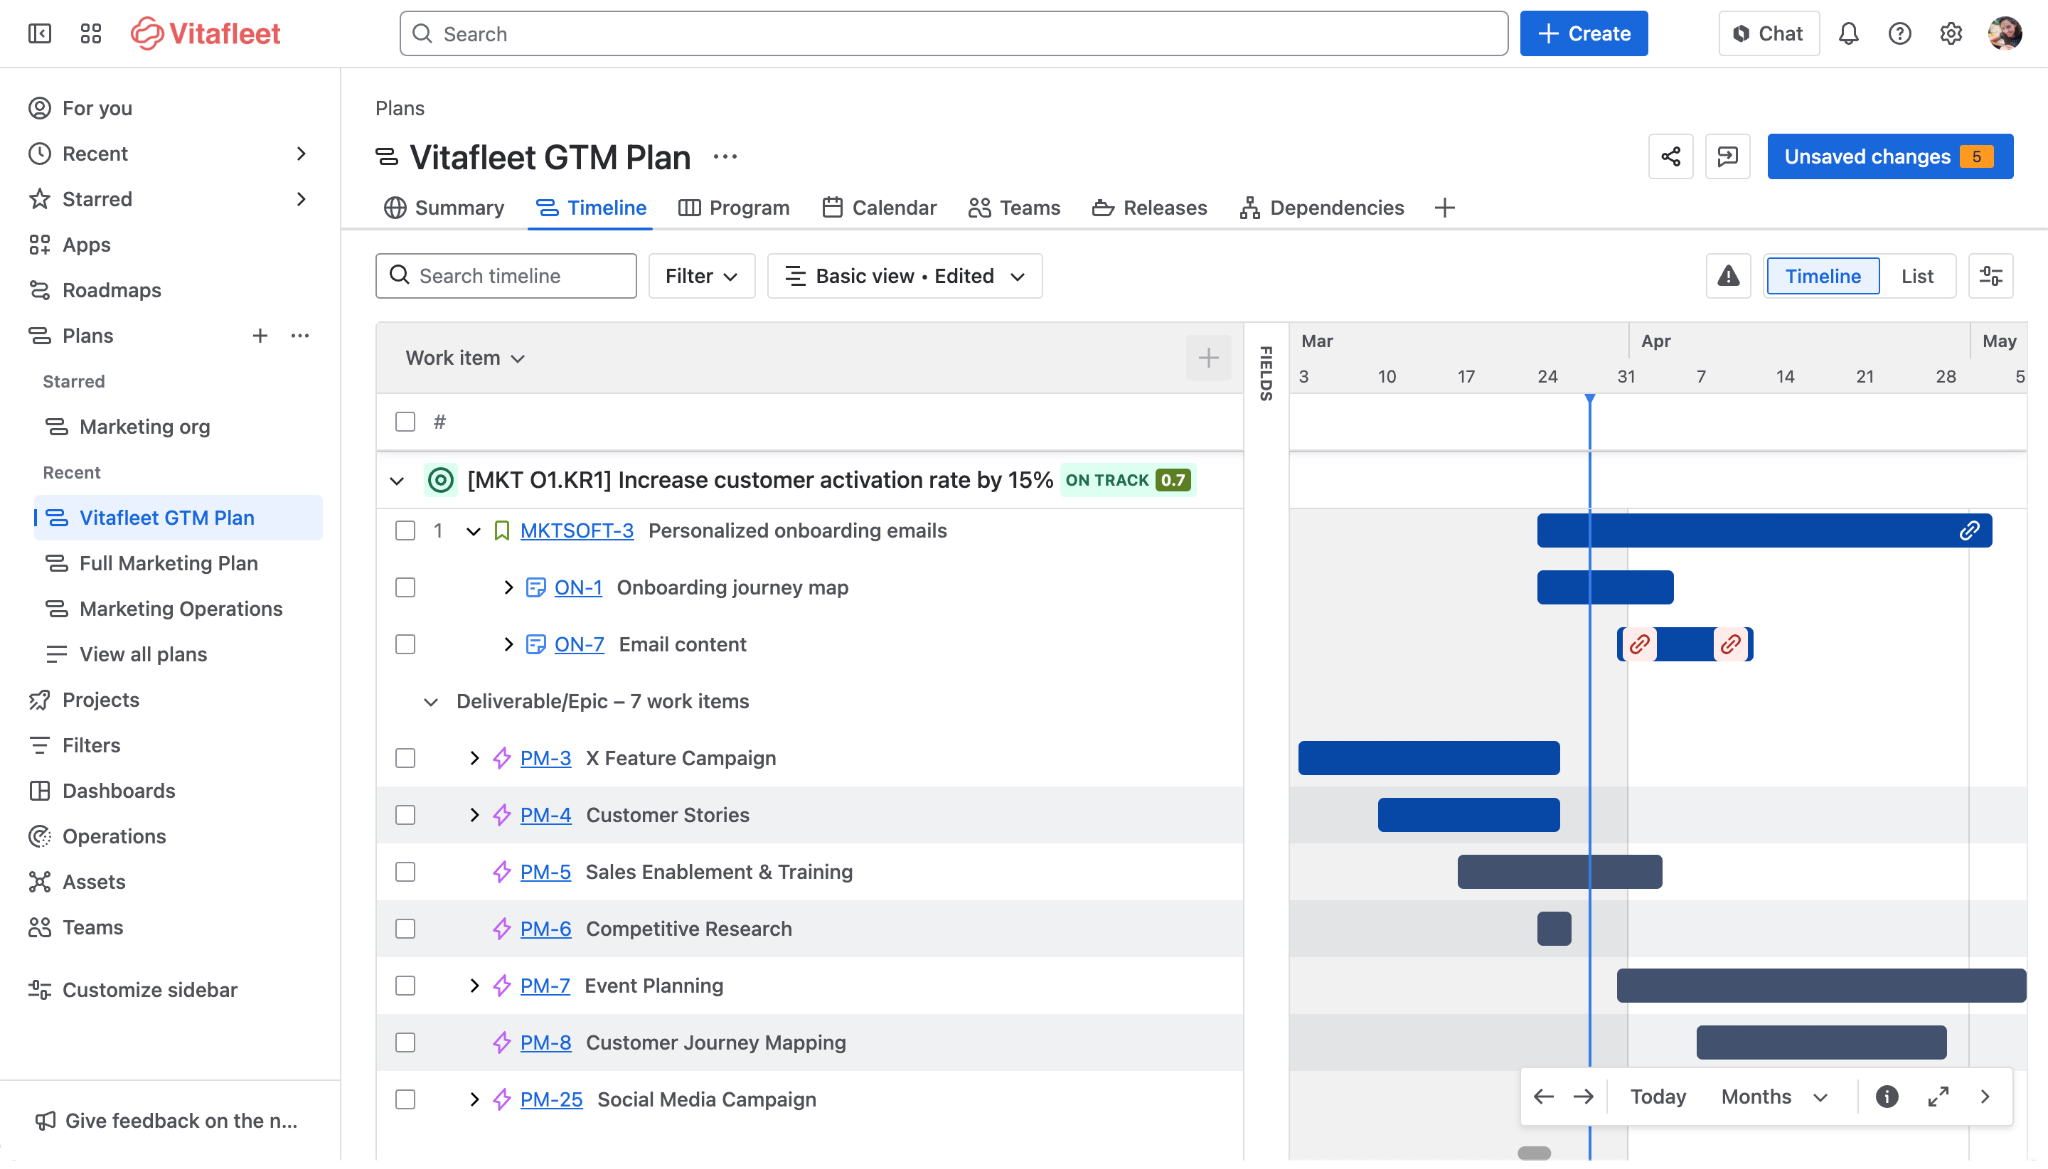Open Plans more options ellipsis in sidebar
2048x1169 pixels.
pyautogui.click(x=300, y=336)
